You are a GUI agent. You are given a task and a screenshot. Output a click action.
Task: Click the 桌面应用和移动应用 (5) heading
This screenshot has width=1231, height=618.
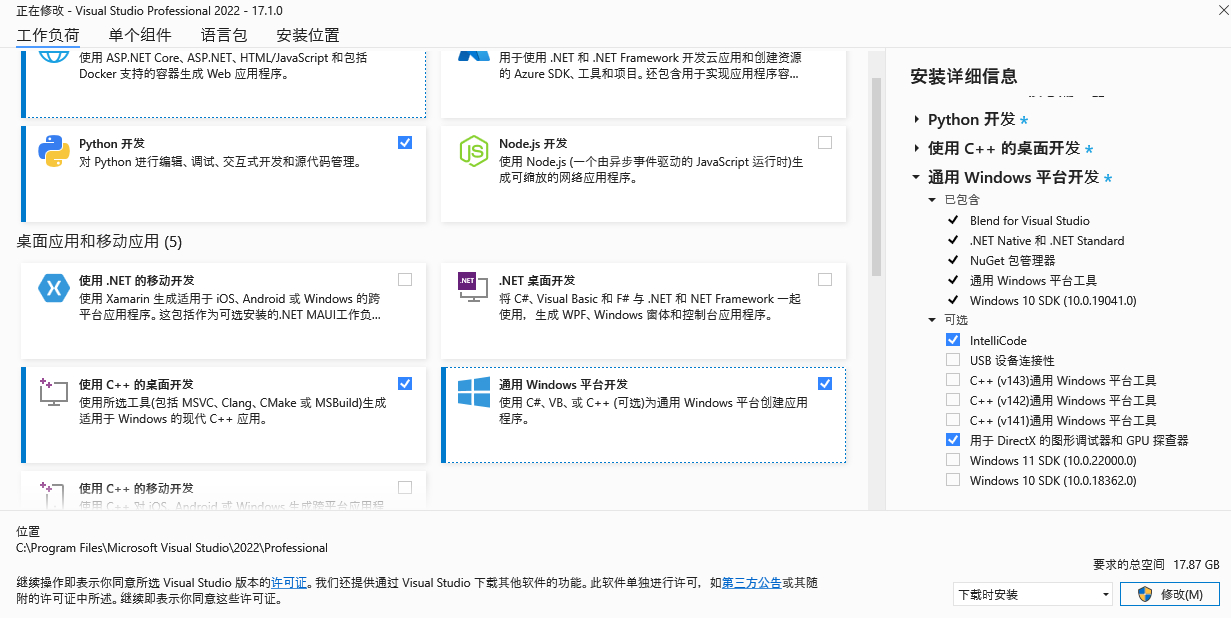click(x=100, y=241)
